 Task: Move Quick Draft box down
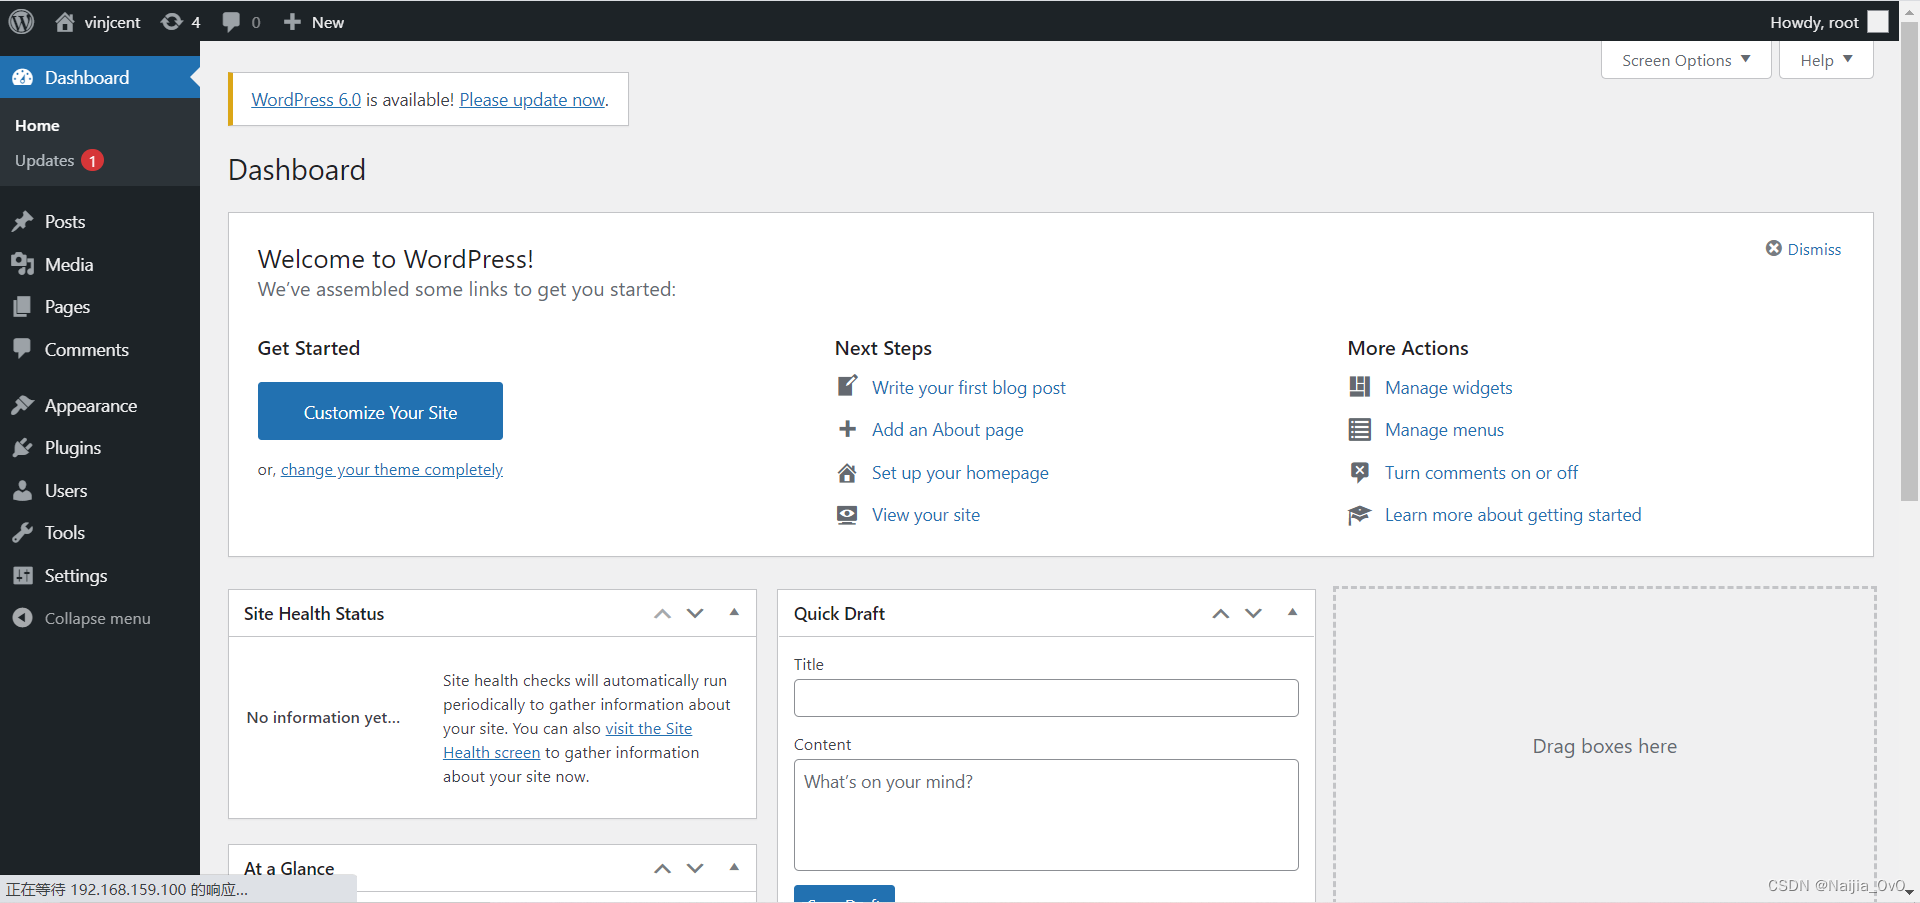(x=1253, y=613)
